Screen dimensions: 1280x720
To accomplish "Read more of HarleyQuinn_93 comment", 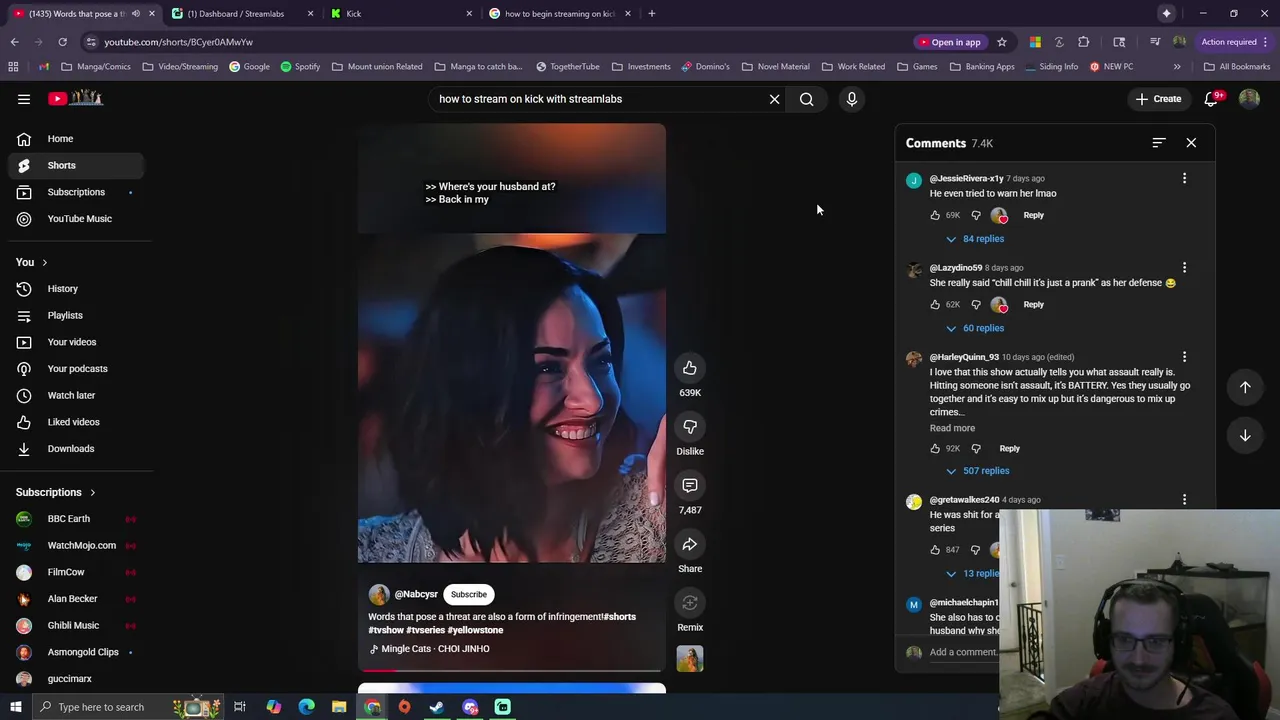I will pos(952,428).
